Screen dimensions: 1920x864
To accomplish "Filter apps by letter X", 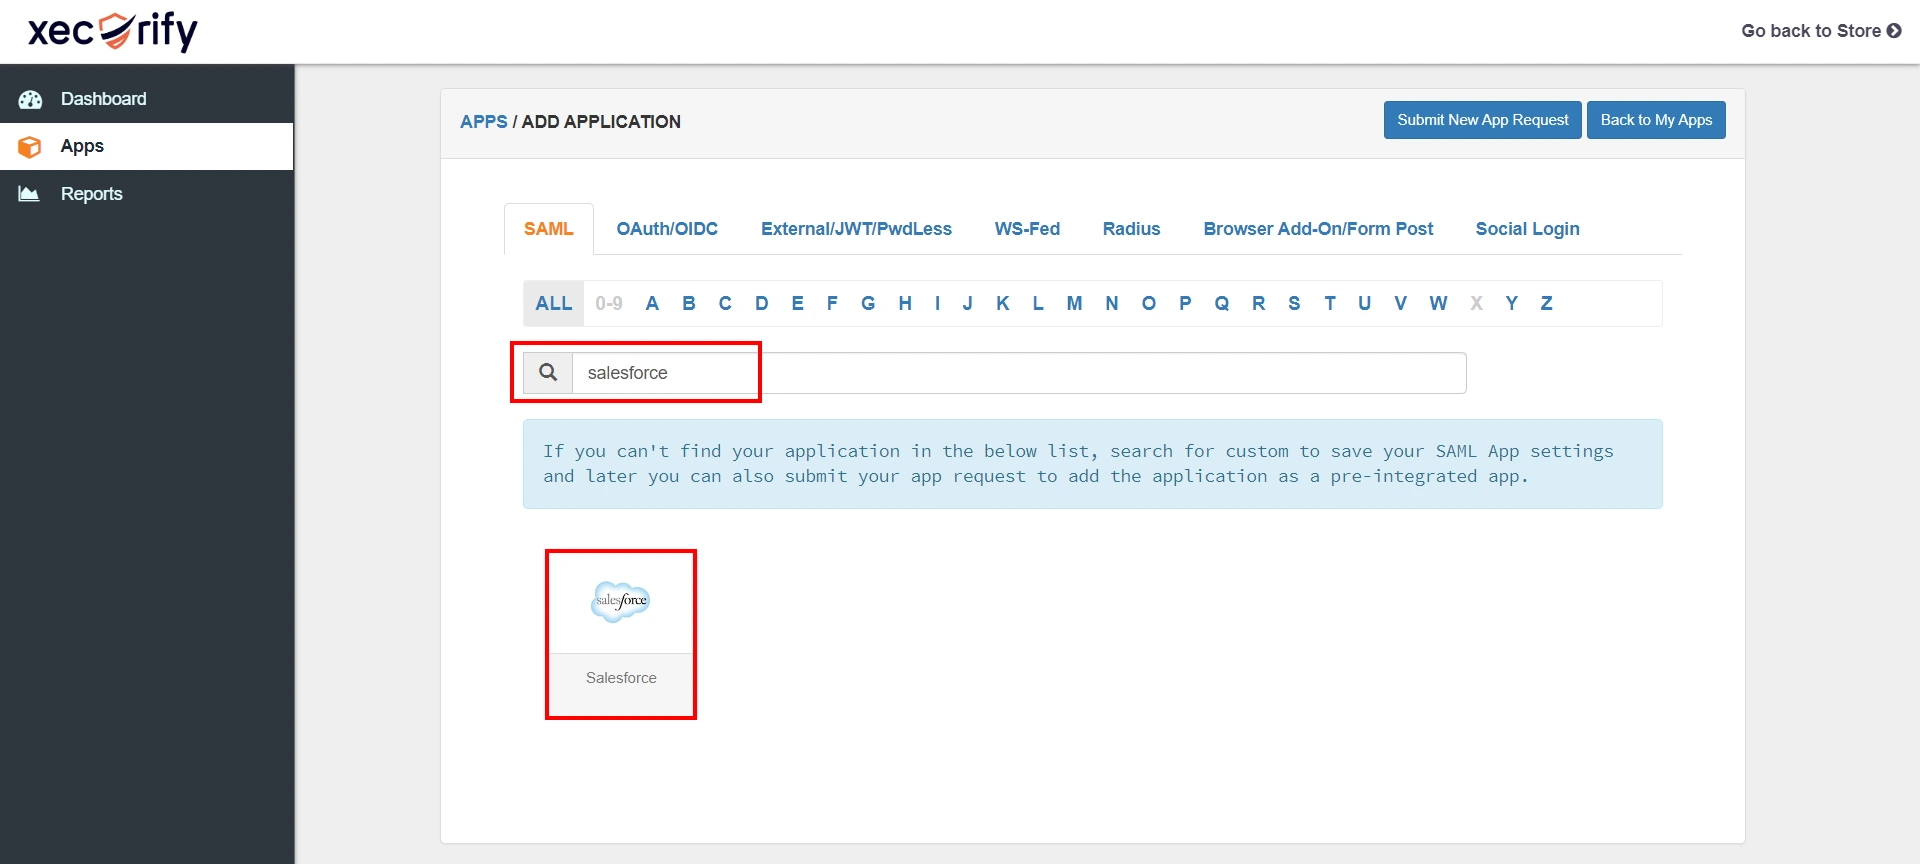I will (x=1477, y=303).
